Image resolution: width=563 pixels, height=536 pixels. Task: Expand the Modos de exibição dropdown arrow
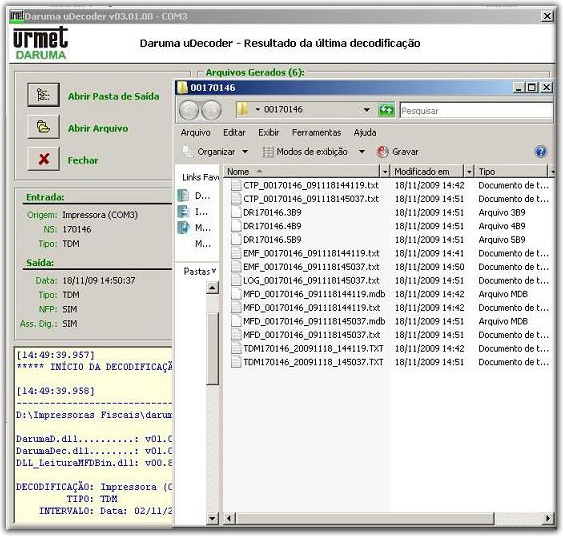coord(362,152)
